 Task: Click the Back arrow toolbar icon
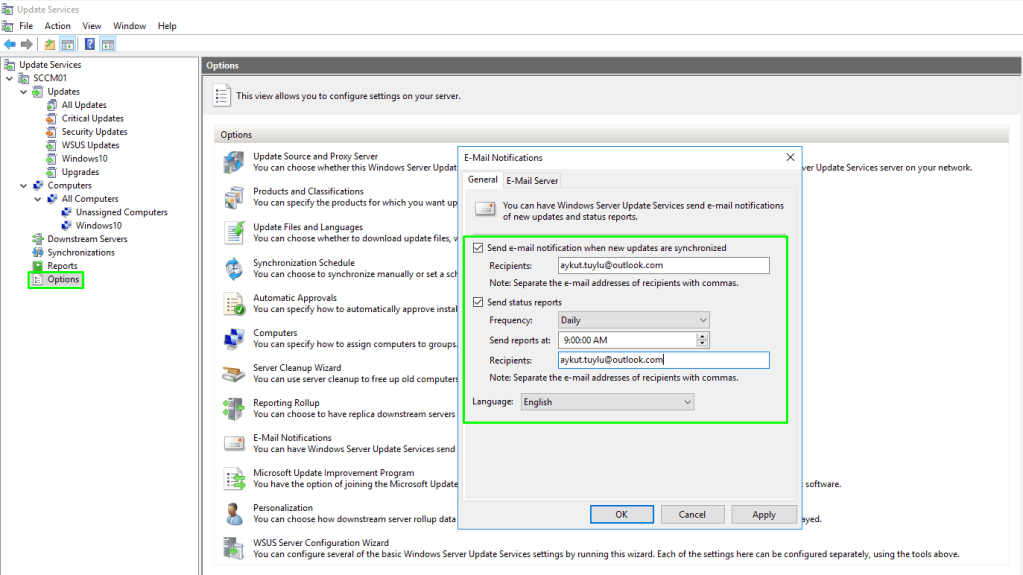[10, 44]
